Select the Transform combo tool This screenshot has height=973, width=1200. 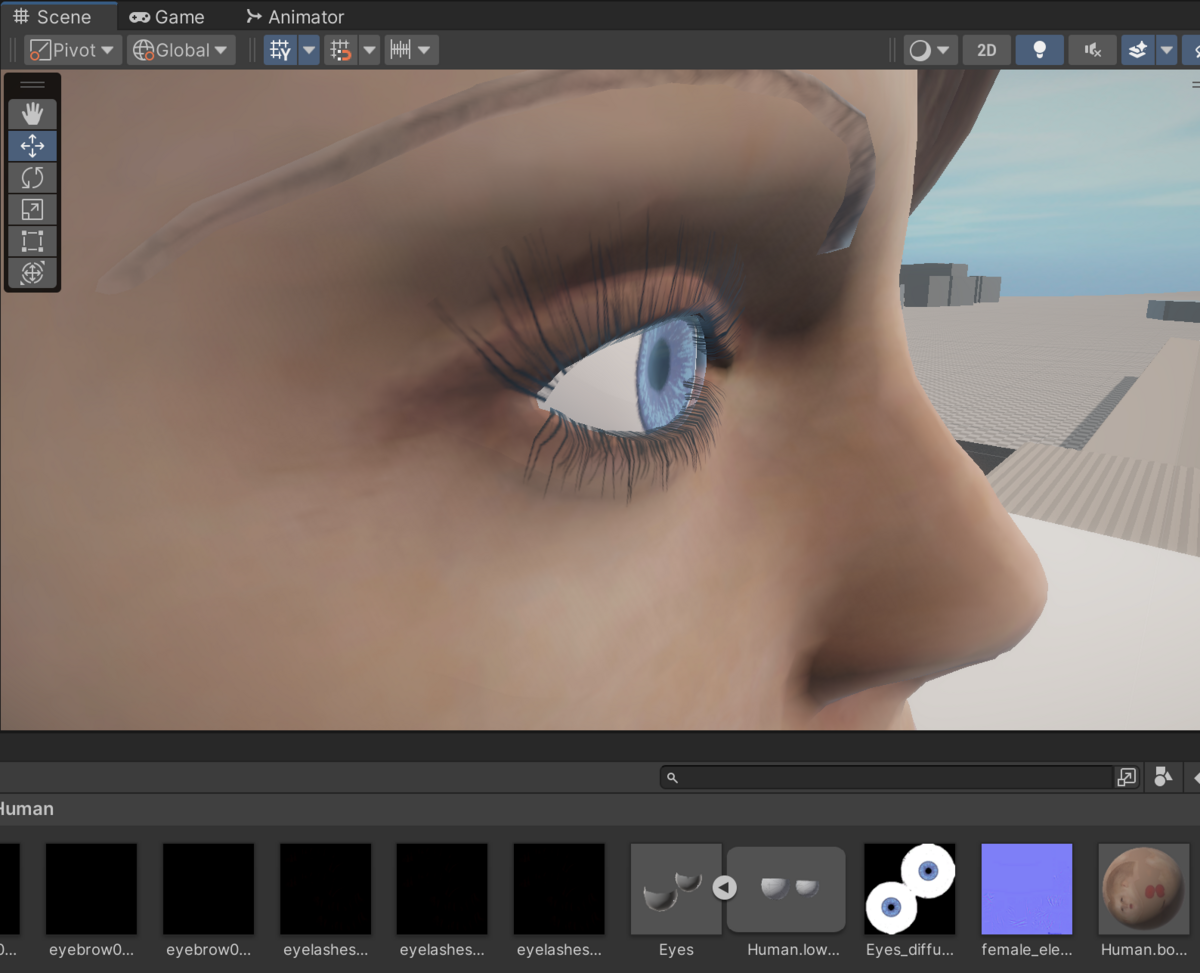pyautogui.click(x=32, y=273)
